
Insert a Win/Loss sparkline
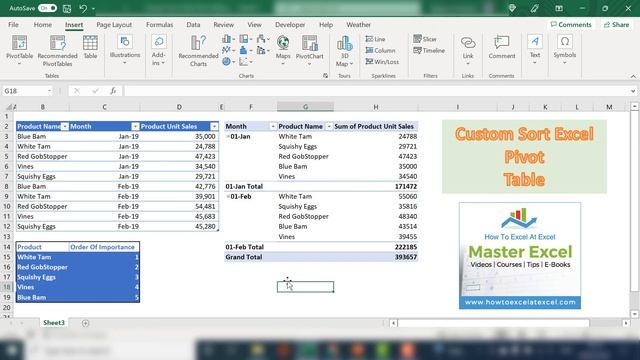tap(382, 62)
